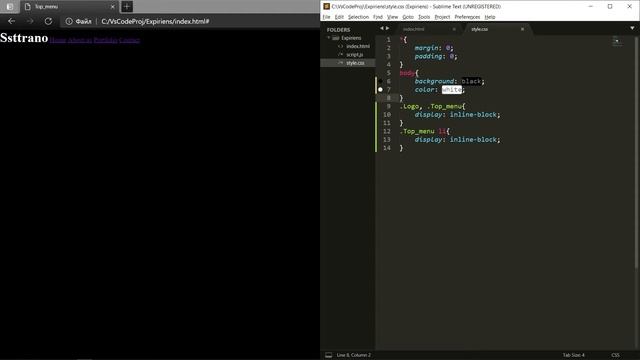The height and width of the screenshot is (360, 640).
Task: Click Line 8, Column 2 status text
Action: click(x=354, y=355)
